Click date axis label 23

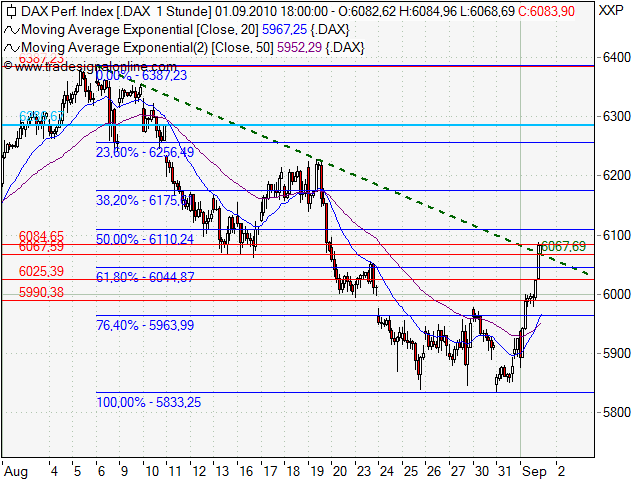tap(363, 471)
